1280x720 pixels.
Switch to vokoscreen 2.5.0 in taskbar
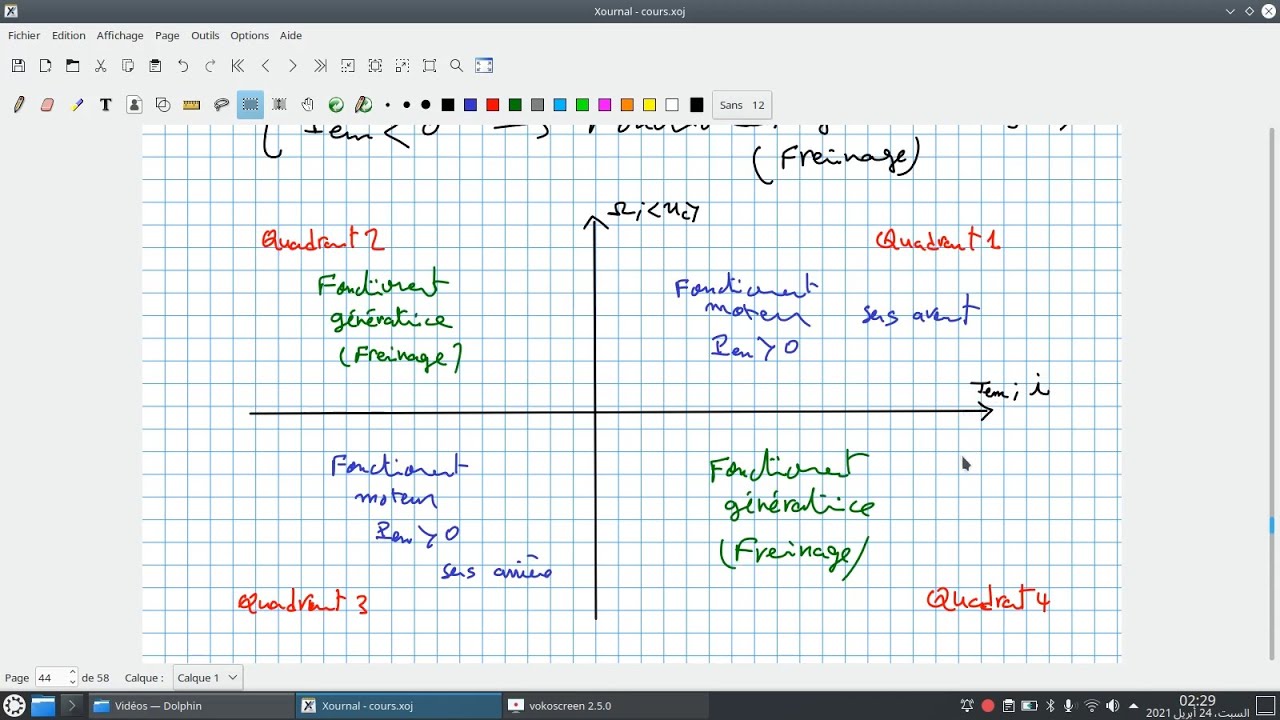click(606, 706)
